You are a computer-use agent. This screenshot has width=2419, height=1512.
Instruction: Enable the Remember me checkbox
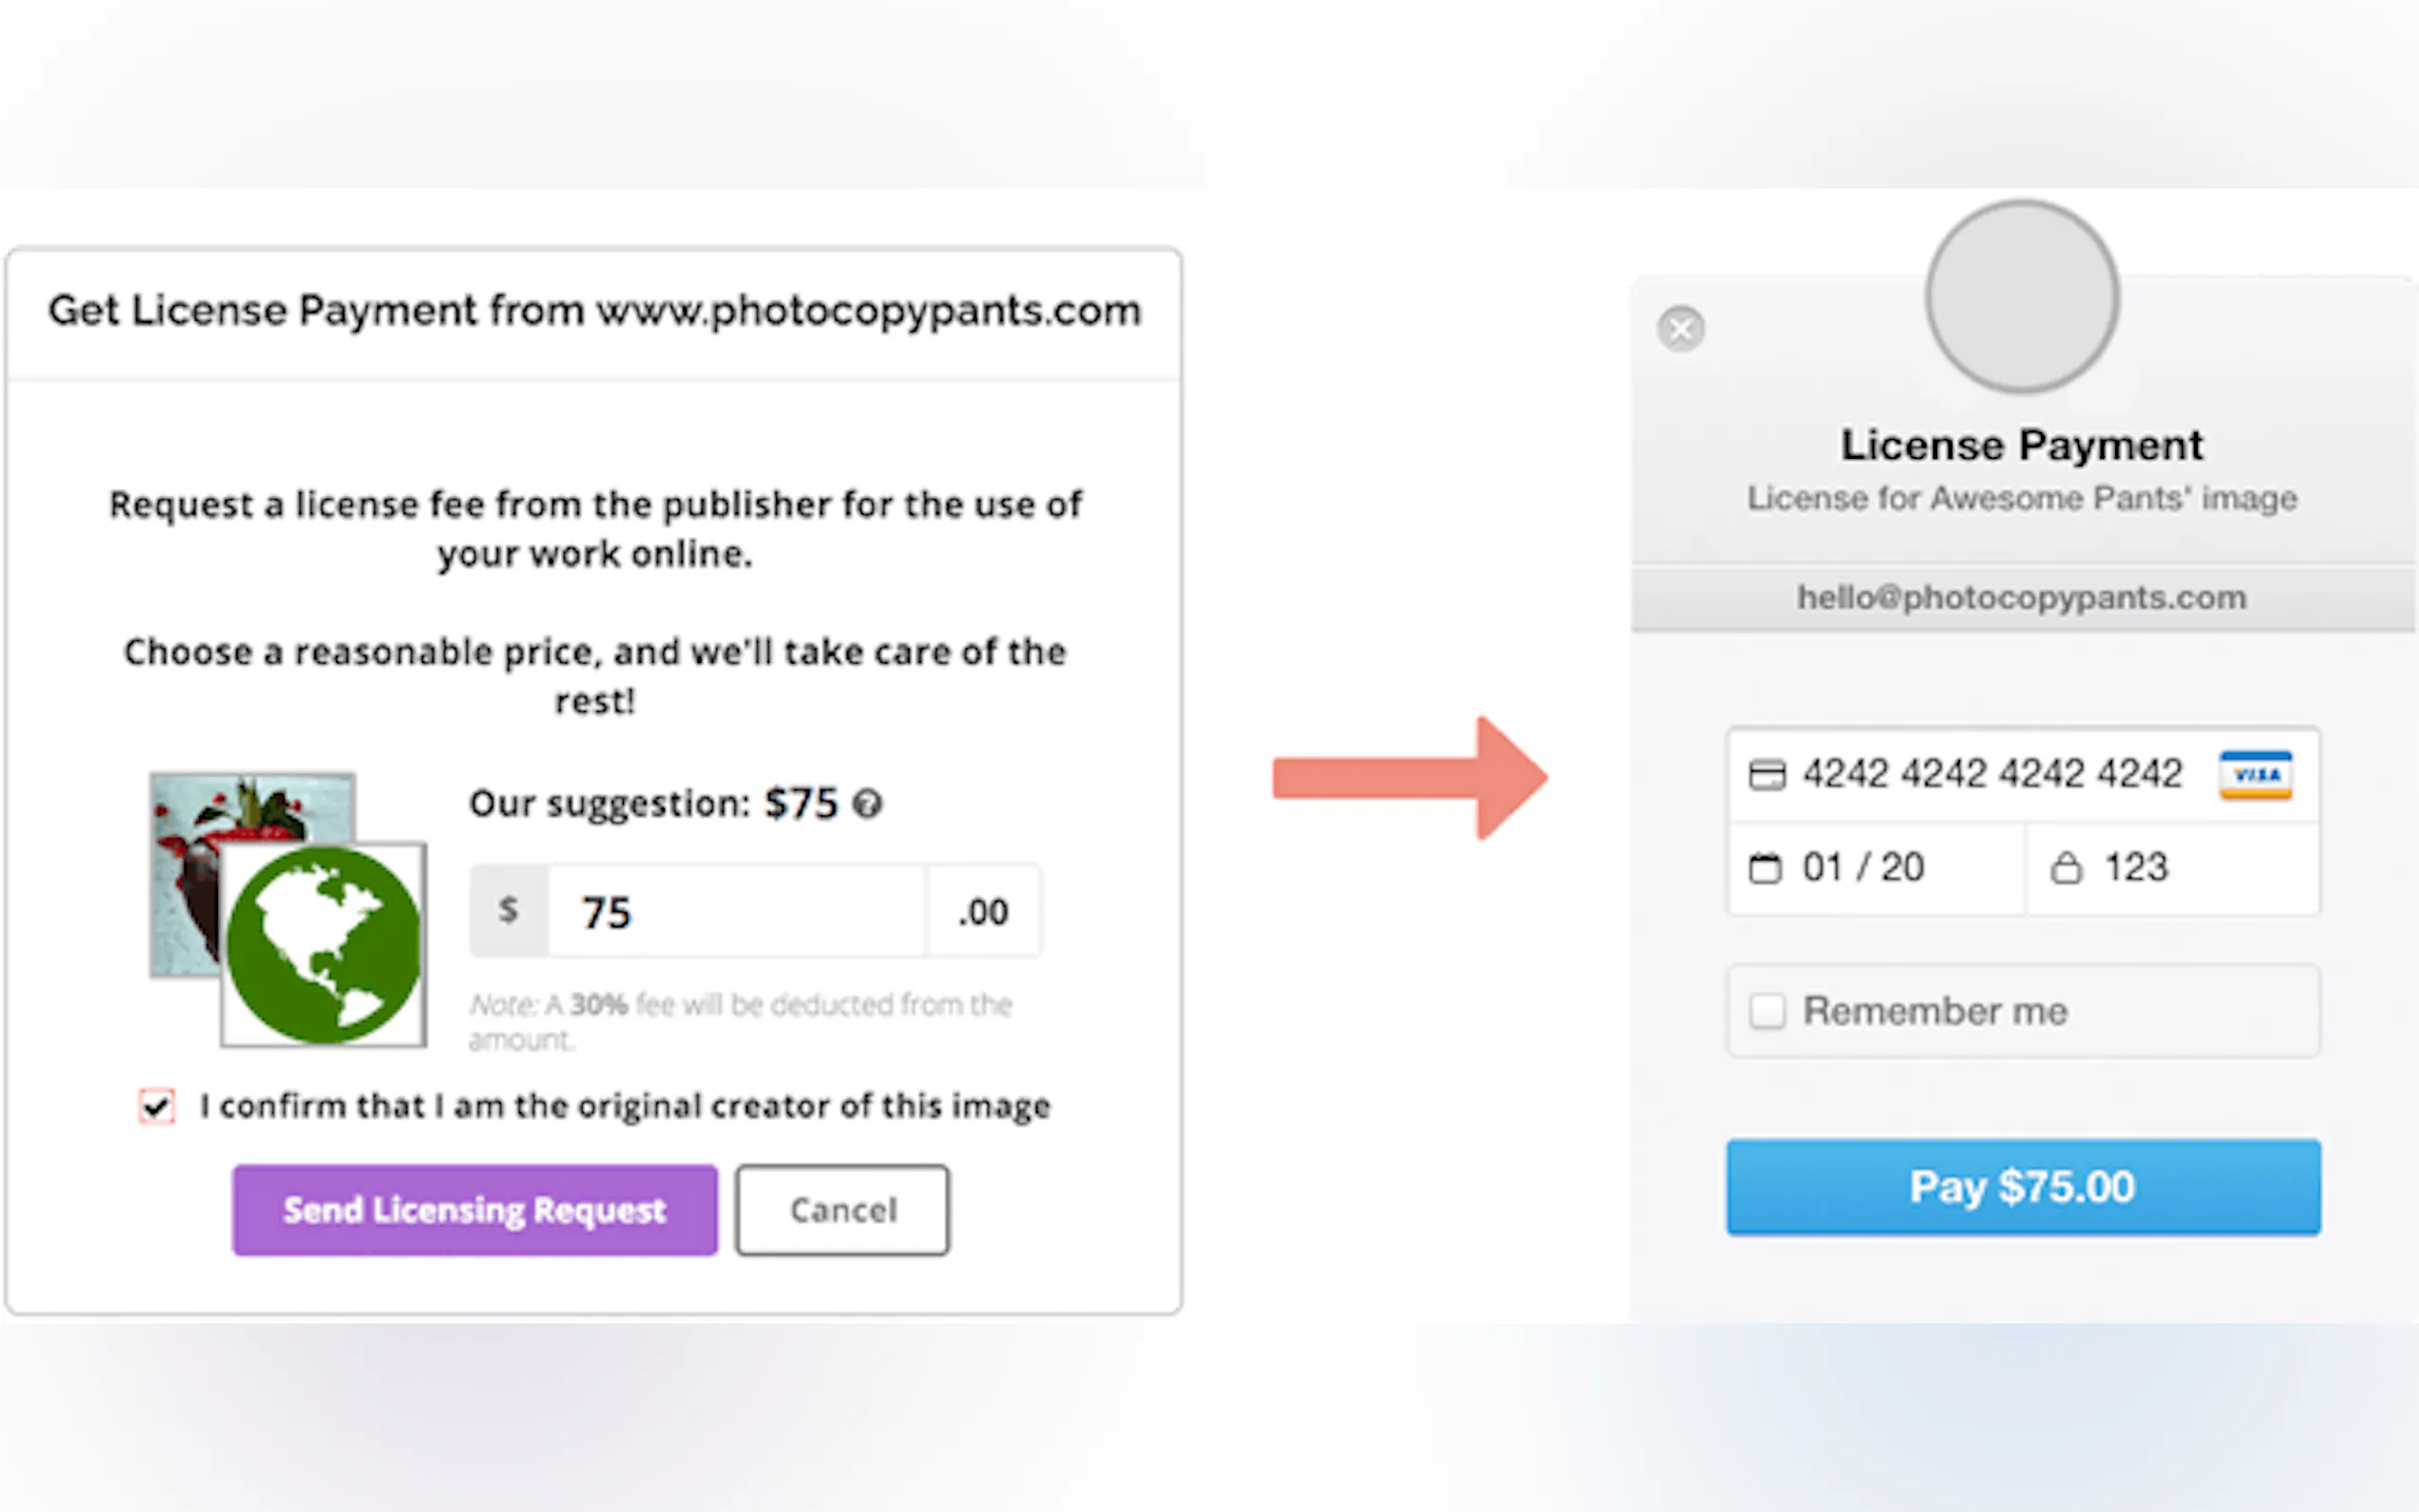pyautogui.click(x=1767, y=1011)
